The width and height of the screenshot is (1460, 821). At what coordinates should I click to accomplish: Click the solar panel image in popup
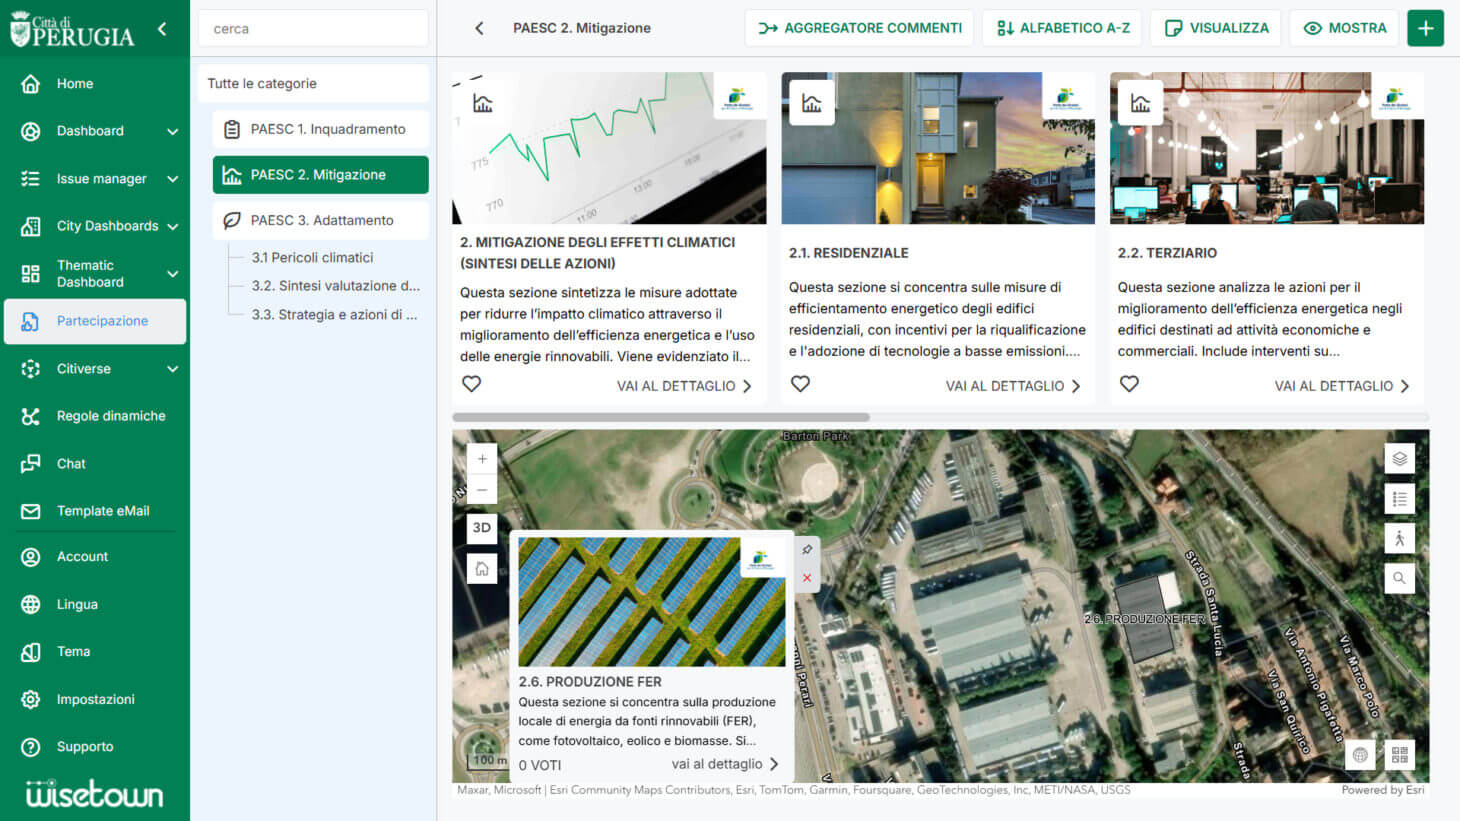[652, 602]
